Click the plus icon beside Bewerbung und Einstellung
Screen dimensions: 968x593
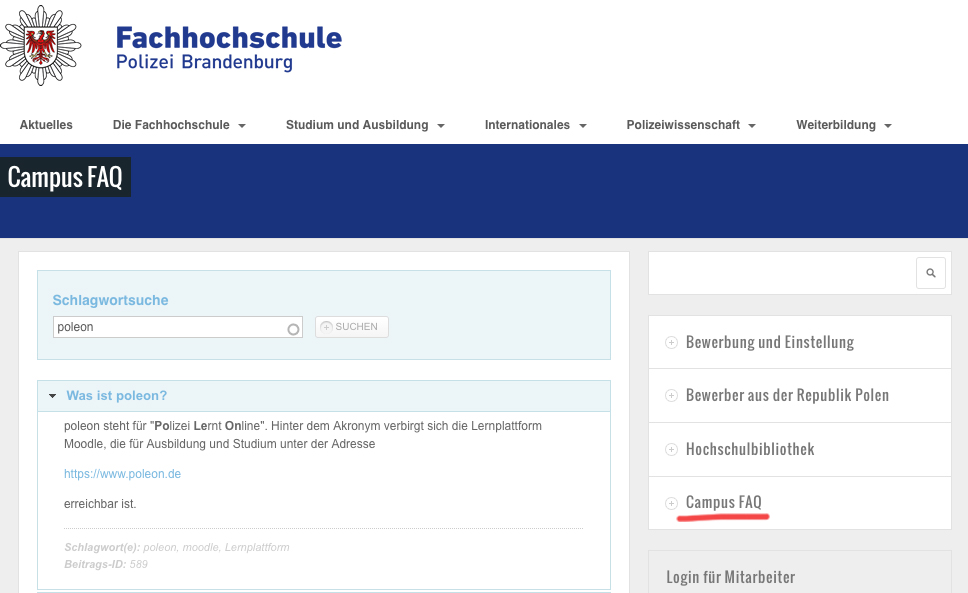(x=671, y=342)
